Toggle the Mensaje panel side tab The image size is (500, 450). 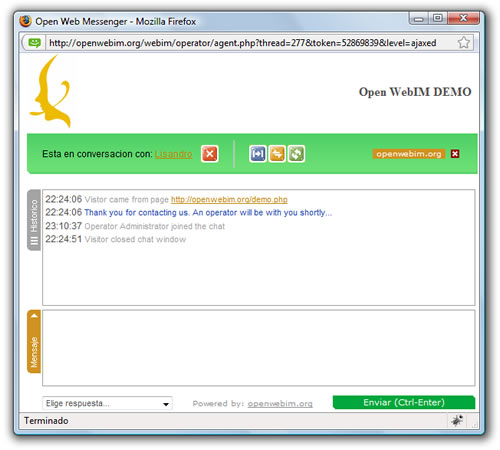[x=34, y=342]
